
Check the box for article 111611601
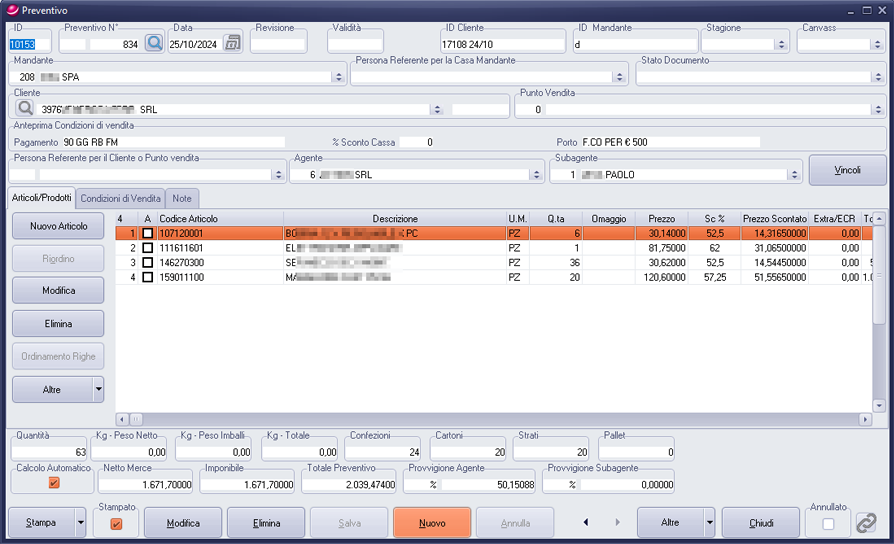coord(148,247)
